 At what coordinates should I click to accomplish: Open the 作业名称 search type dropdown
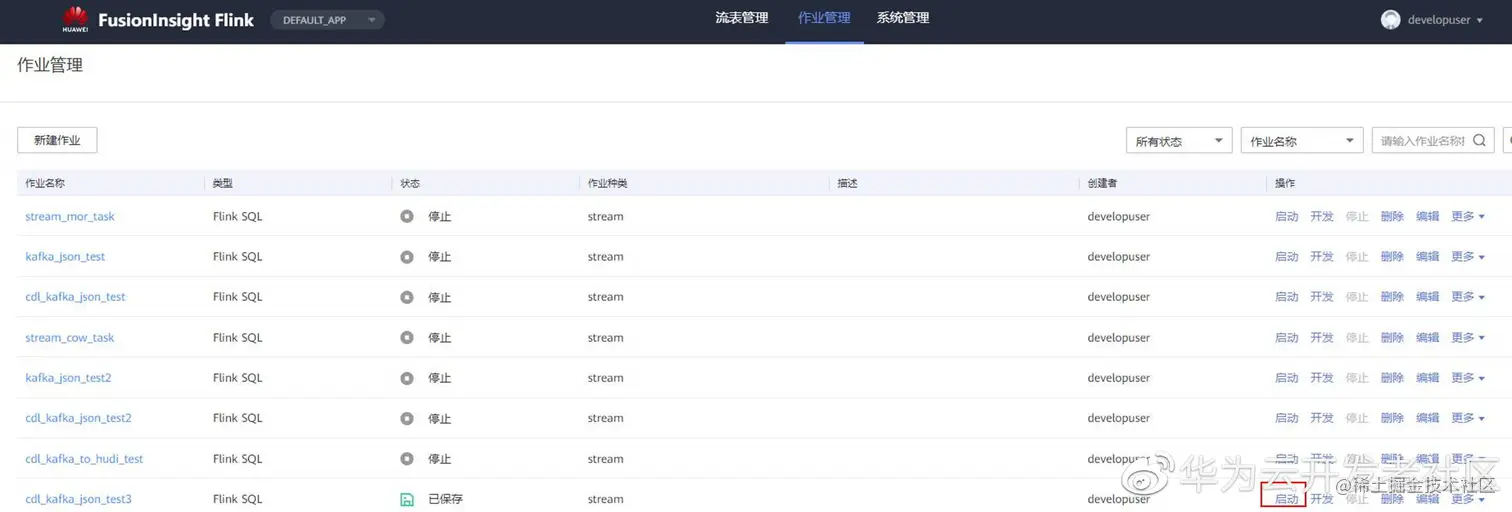pos(1302,141)
